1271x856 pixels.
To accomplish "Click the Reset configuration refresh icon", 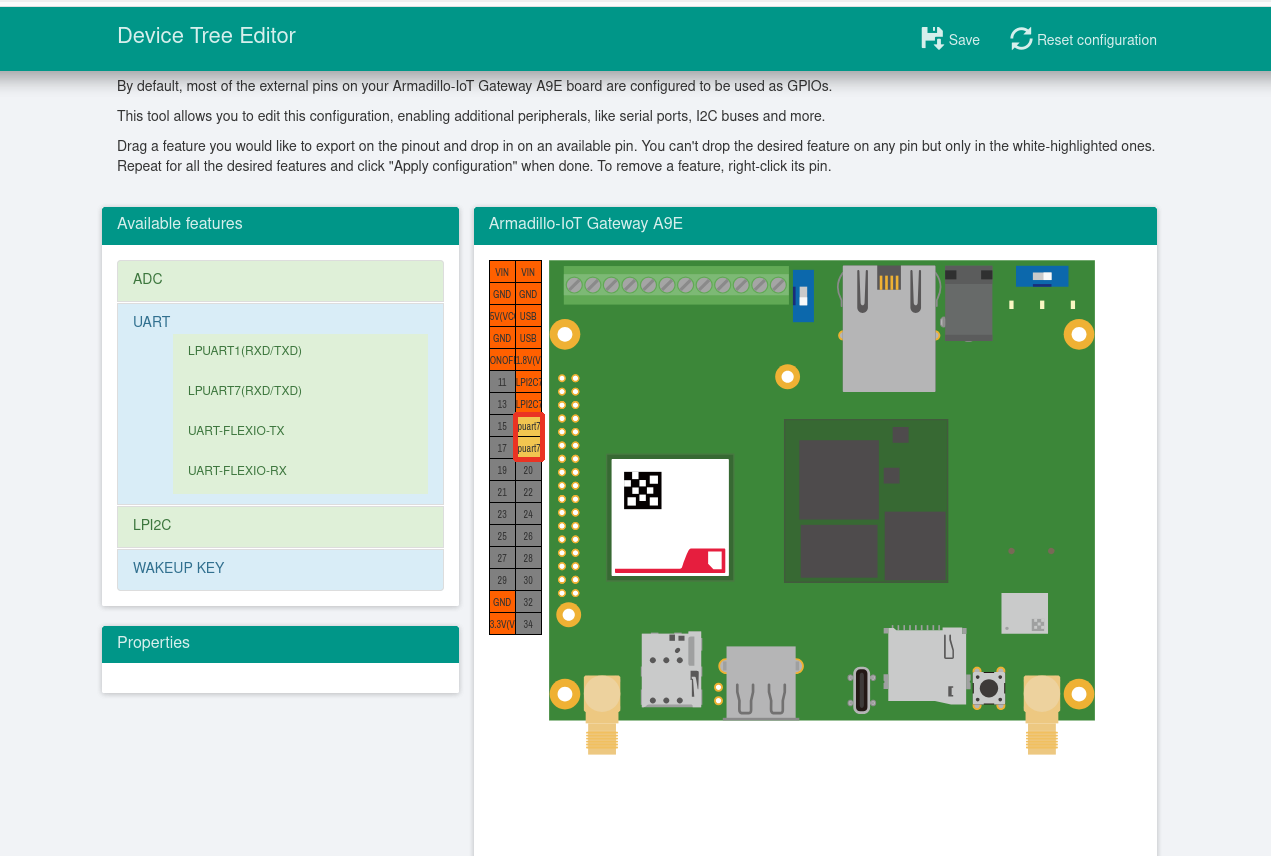I will tap(1021, 39).
